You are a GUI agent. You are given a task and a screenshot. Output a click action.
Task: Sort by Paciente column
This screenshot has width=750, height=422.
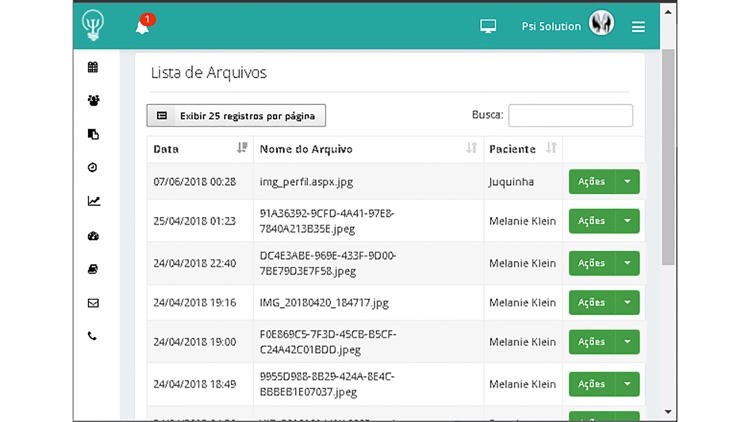(523, 149)
